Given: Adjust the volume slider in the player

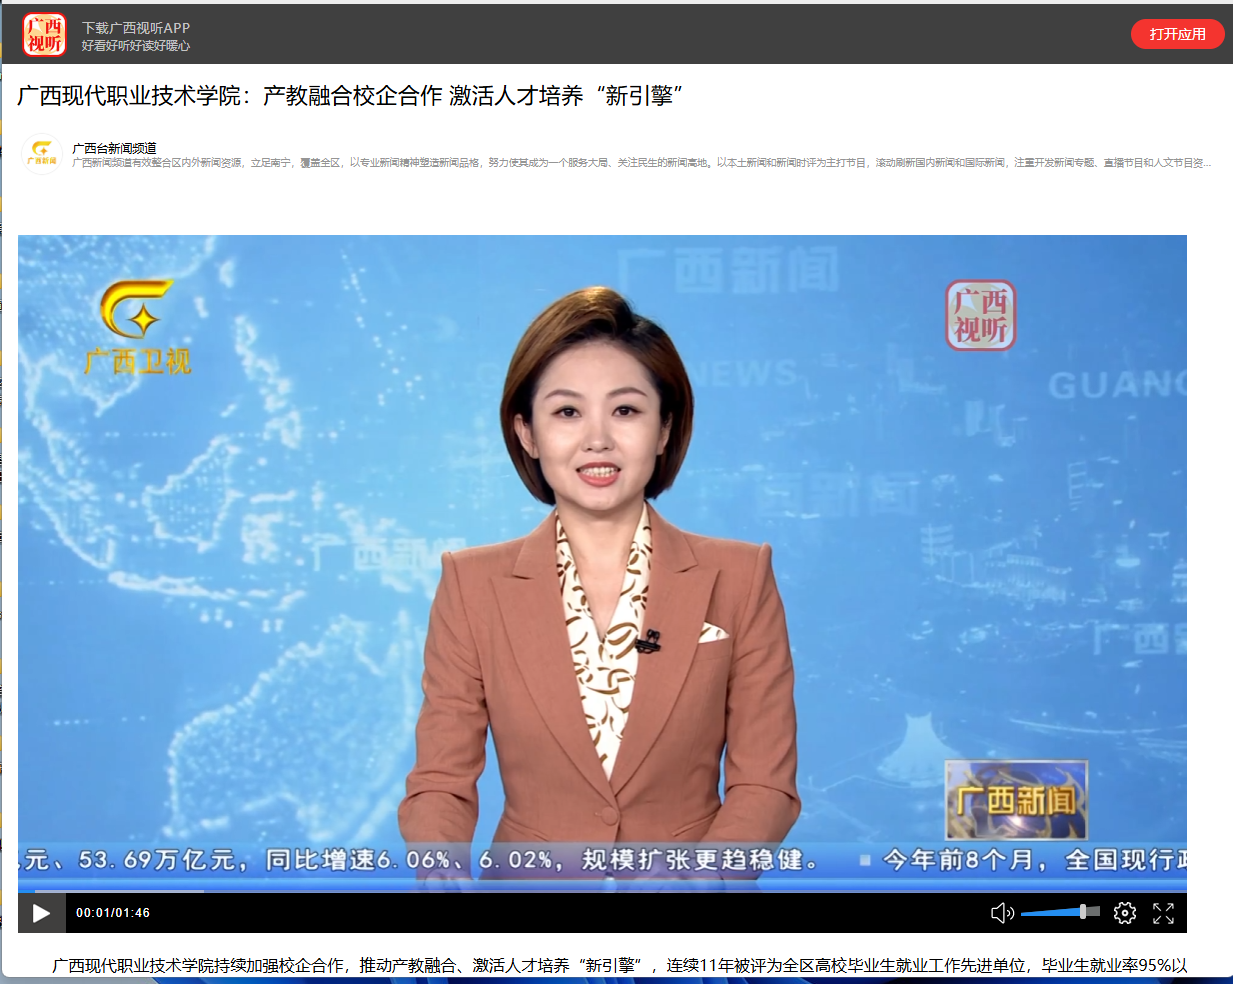Looking at the screenshot, I should (1060, 912).
